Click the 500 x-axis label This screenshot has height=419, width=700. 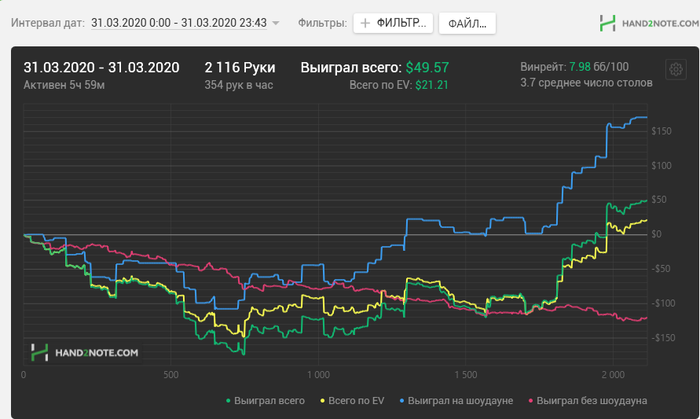(x=171, y=375)
